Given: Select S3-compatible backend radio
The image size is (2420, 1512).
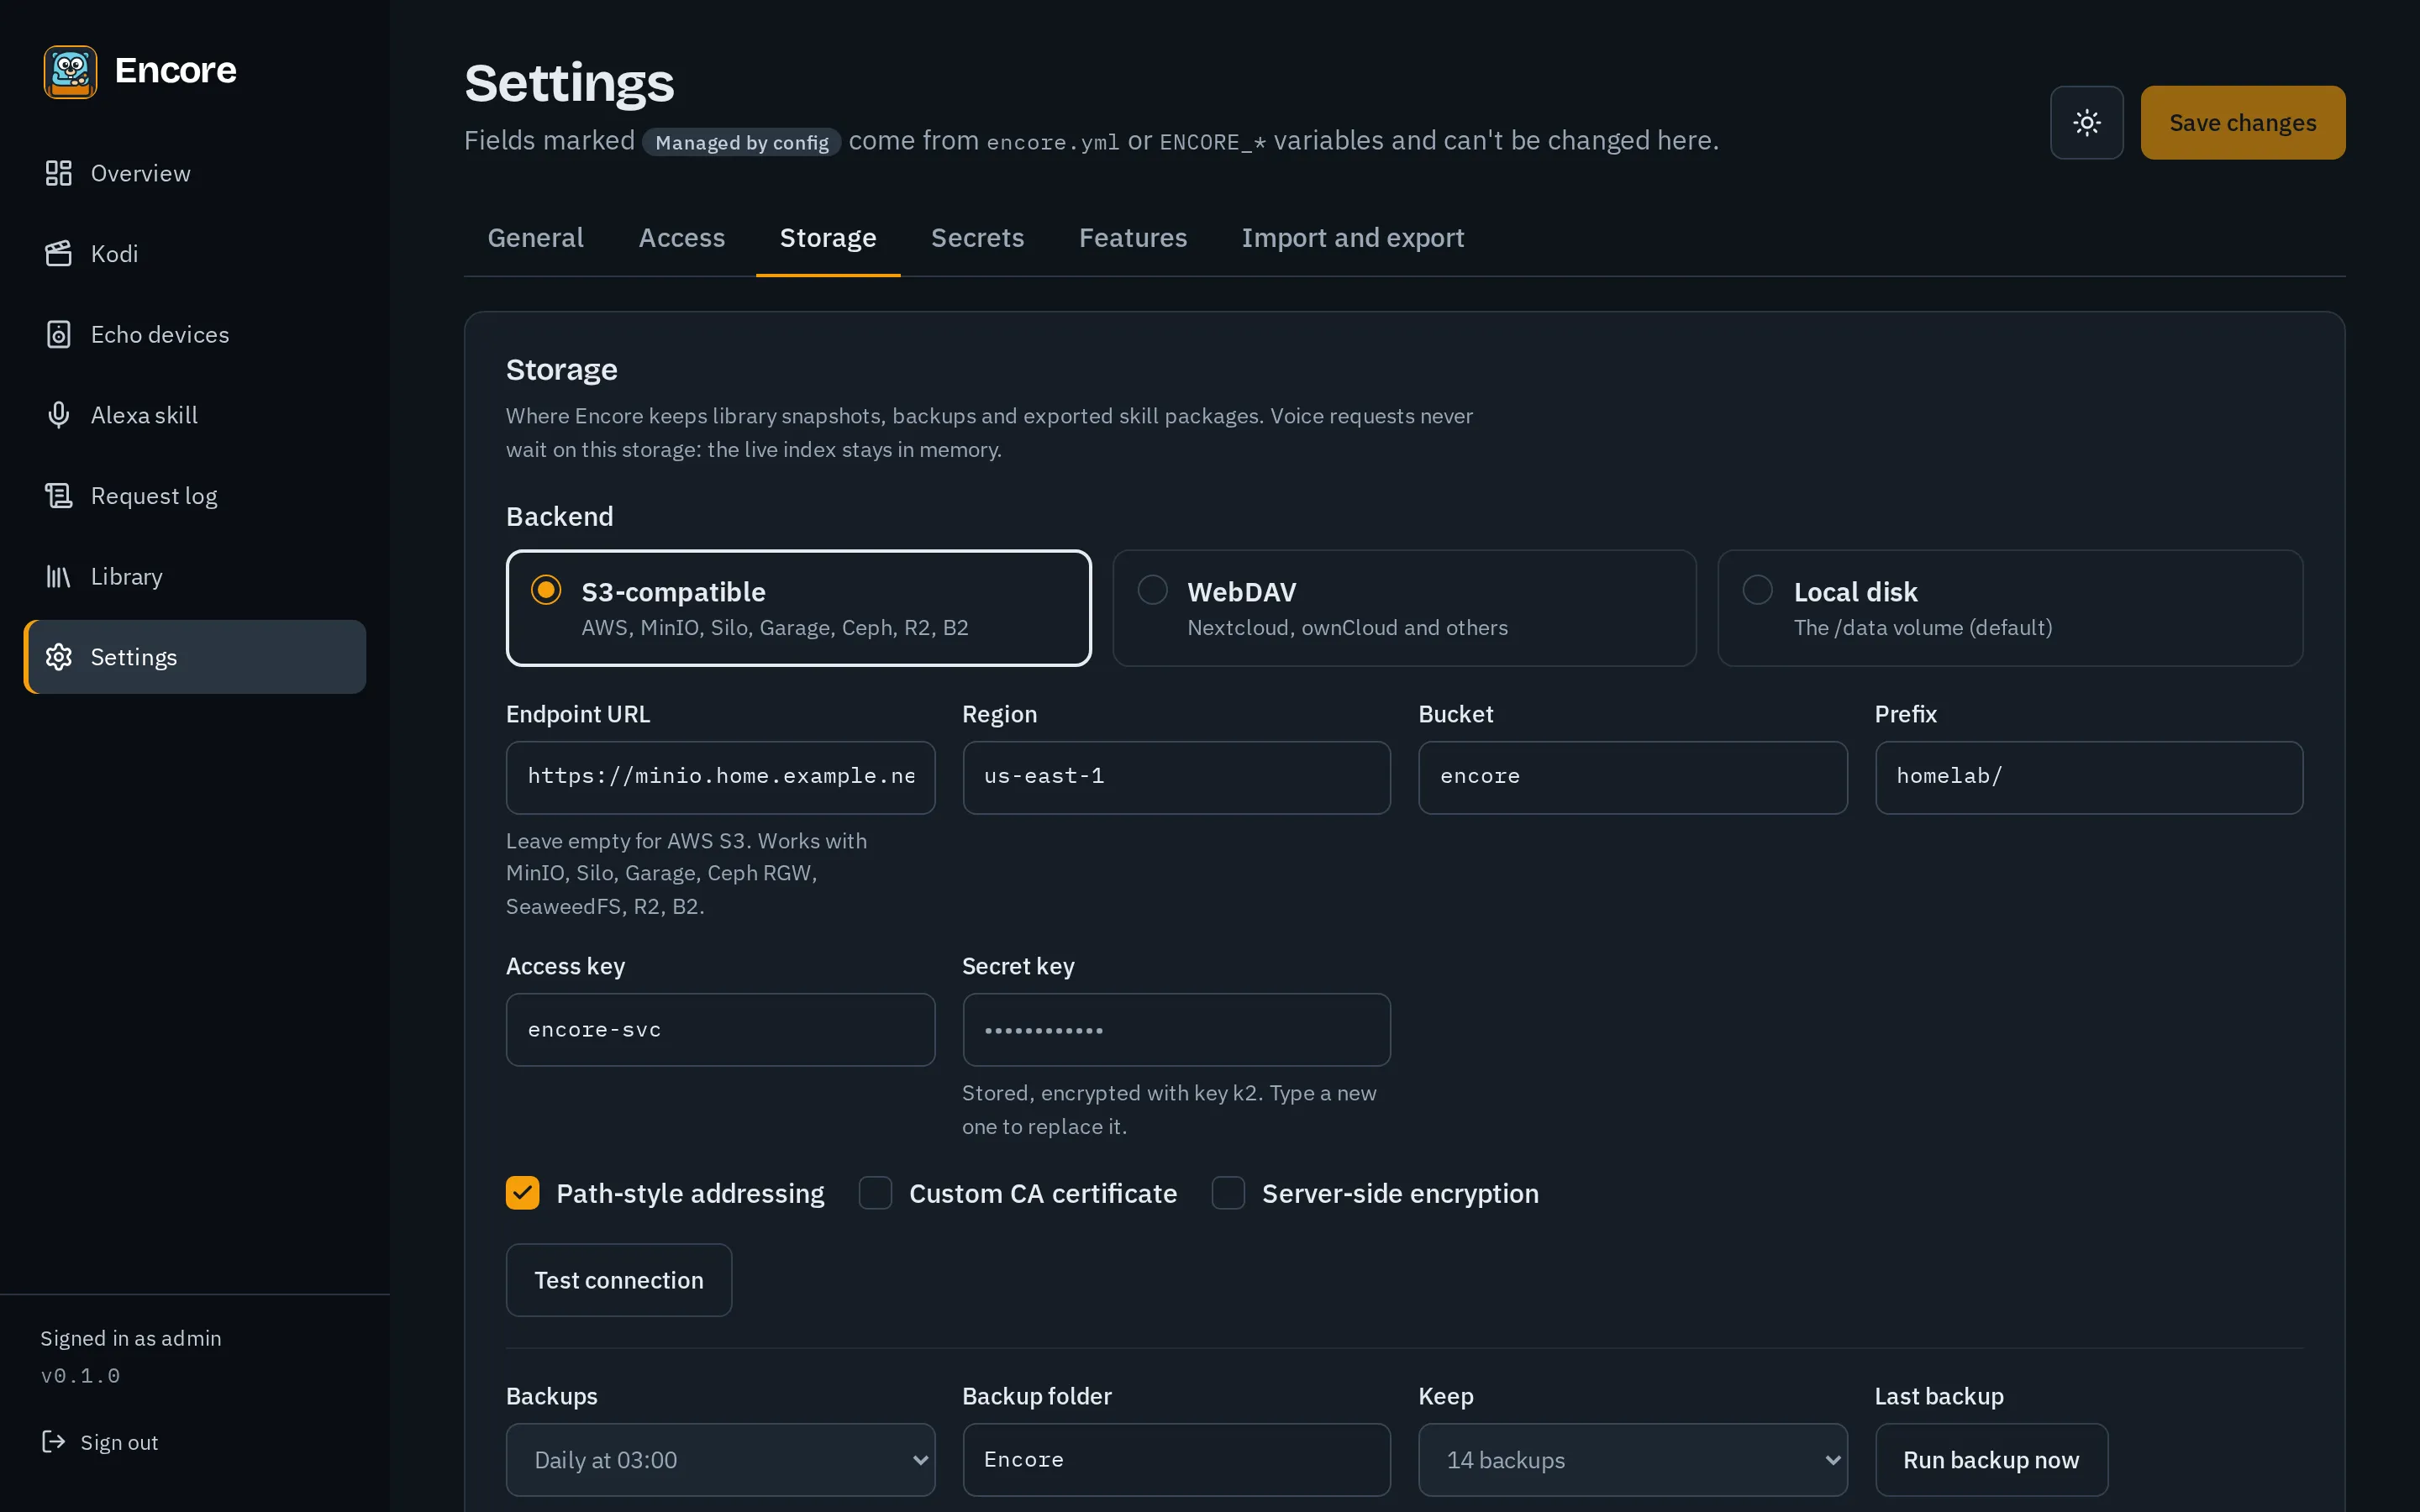Looking at the screenshot, I should coord(546,590).
